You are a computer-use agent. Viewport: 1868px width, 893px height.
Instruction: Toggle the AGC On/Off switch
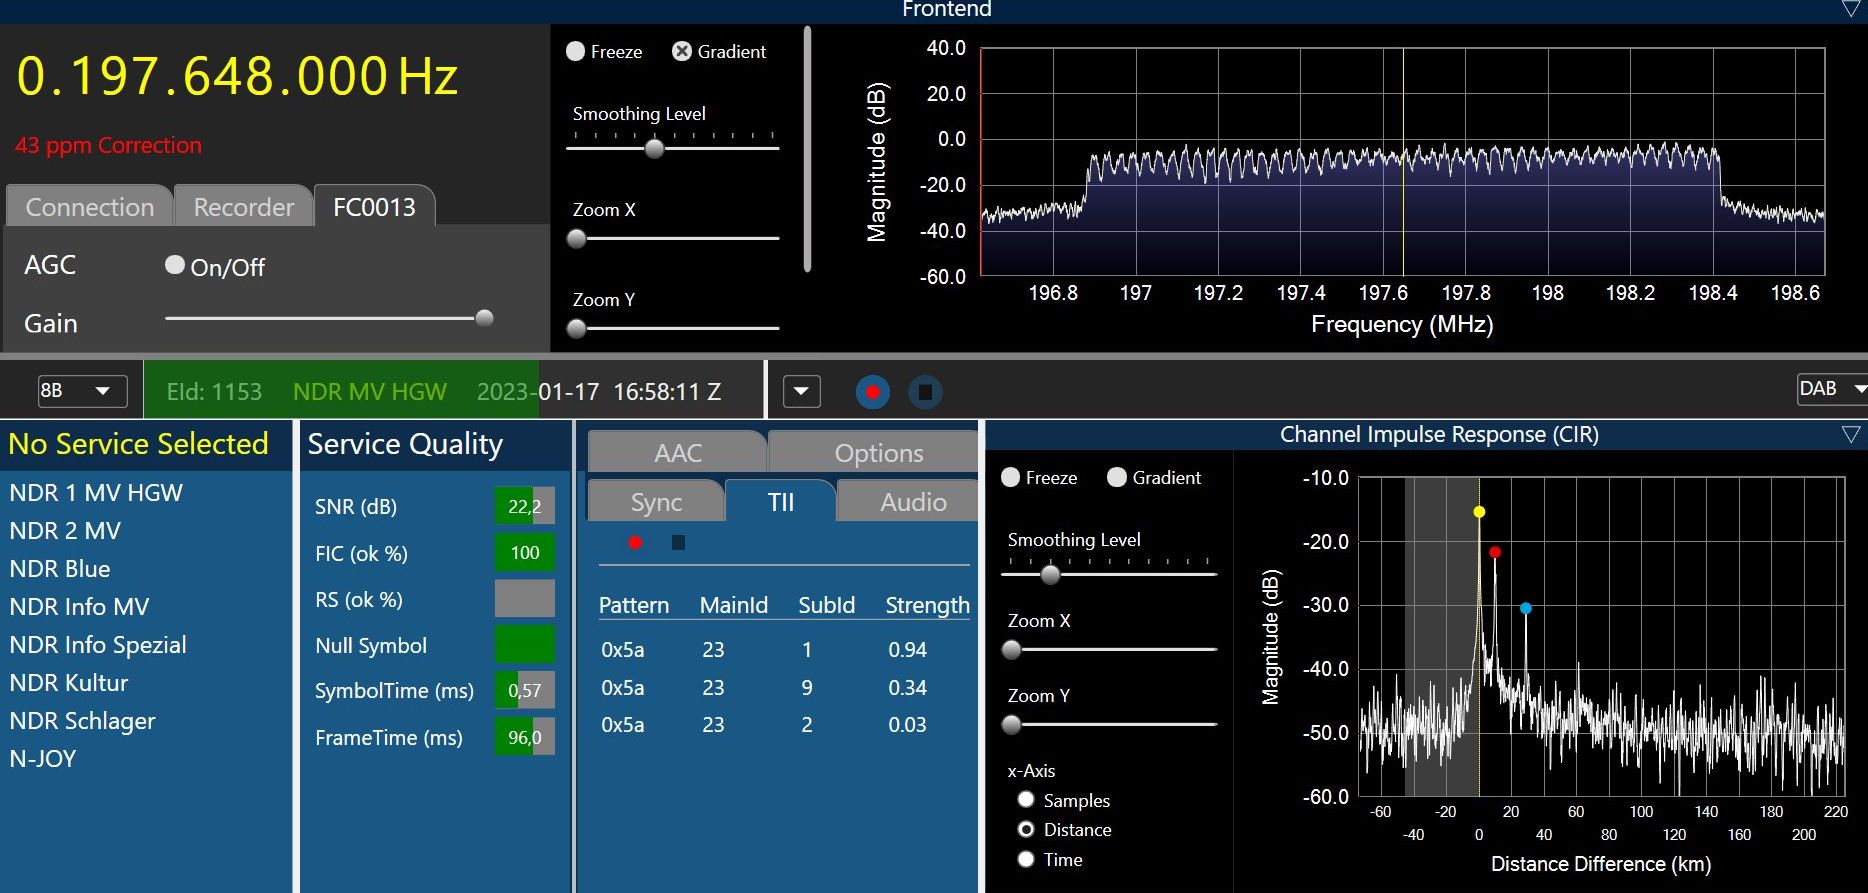pyautogui.click(x=175, y=265)
